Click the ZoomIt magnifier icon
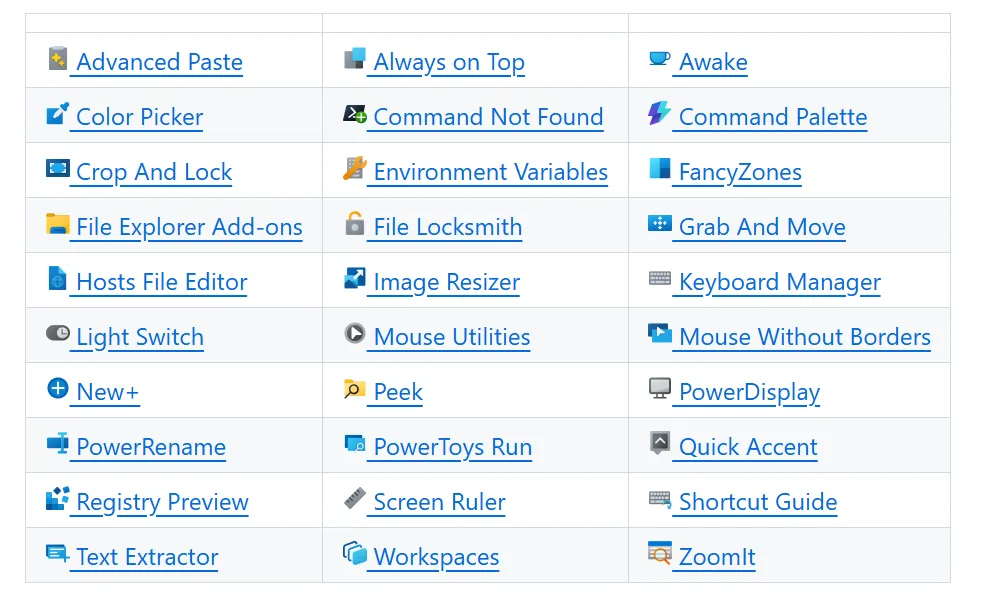The width and height of the screenshot is (1005, 603). click(x=660, y=553)
